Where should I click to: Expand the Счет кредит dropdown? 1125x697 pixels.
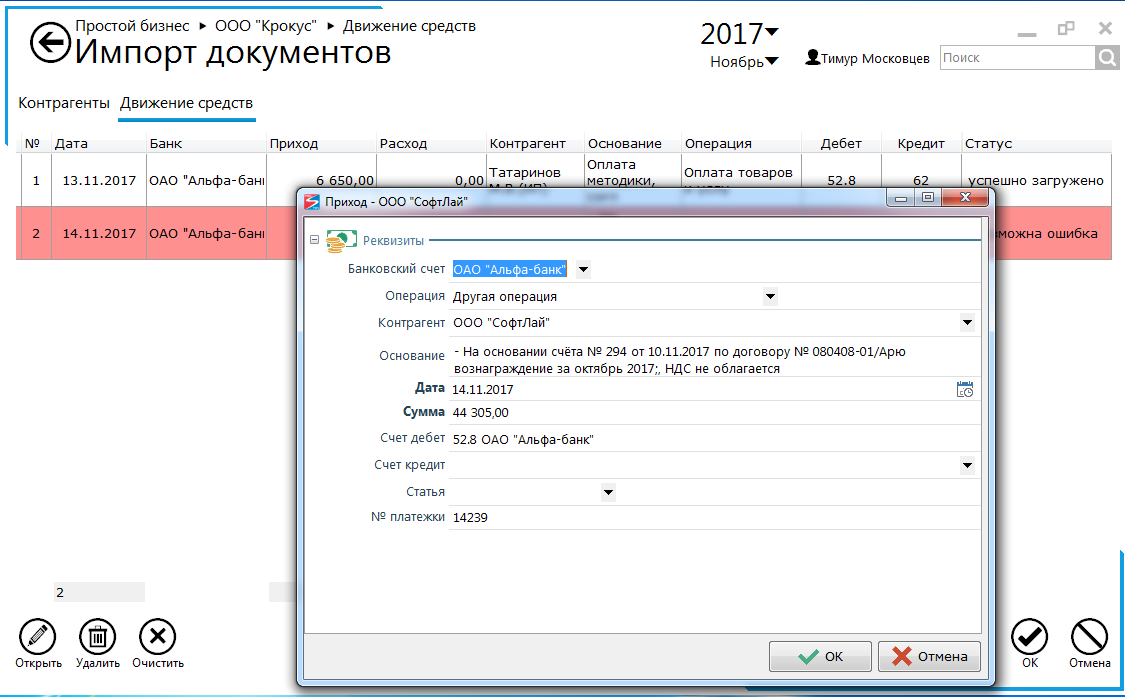[x=967, y=465]
